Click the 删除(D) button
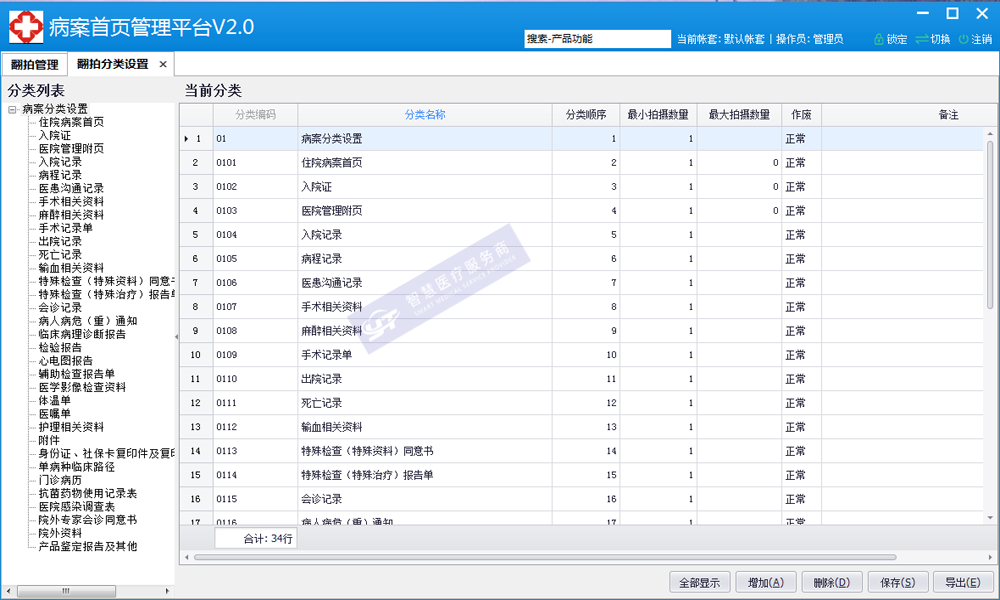Screen dimensions: 1000x600 831,582
